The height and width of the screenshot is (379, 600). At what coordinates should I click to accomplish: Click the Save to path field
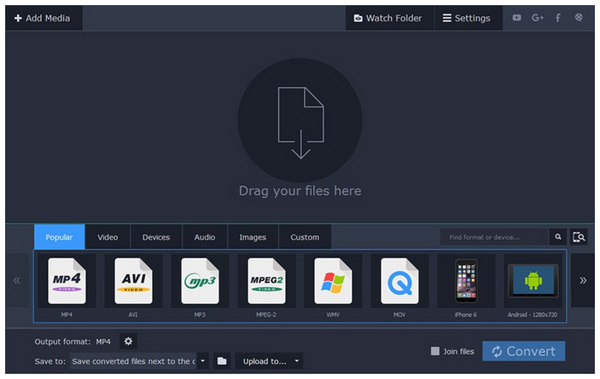click(133, 361)
